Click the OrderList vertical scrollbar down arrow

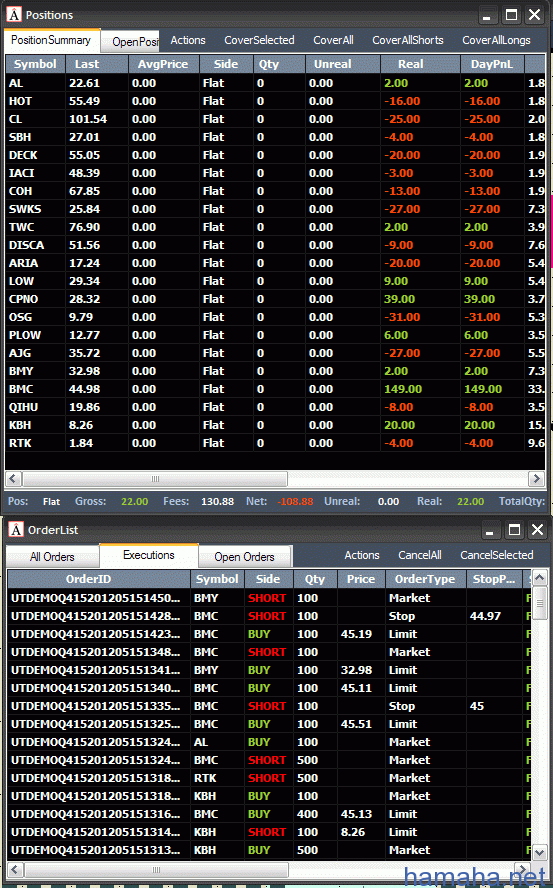(540, 851)
